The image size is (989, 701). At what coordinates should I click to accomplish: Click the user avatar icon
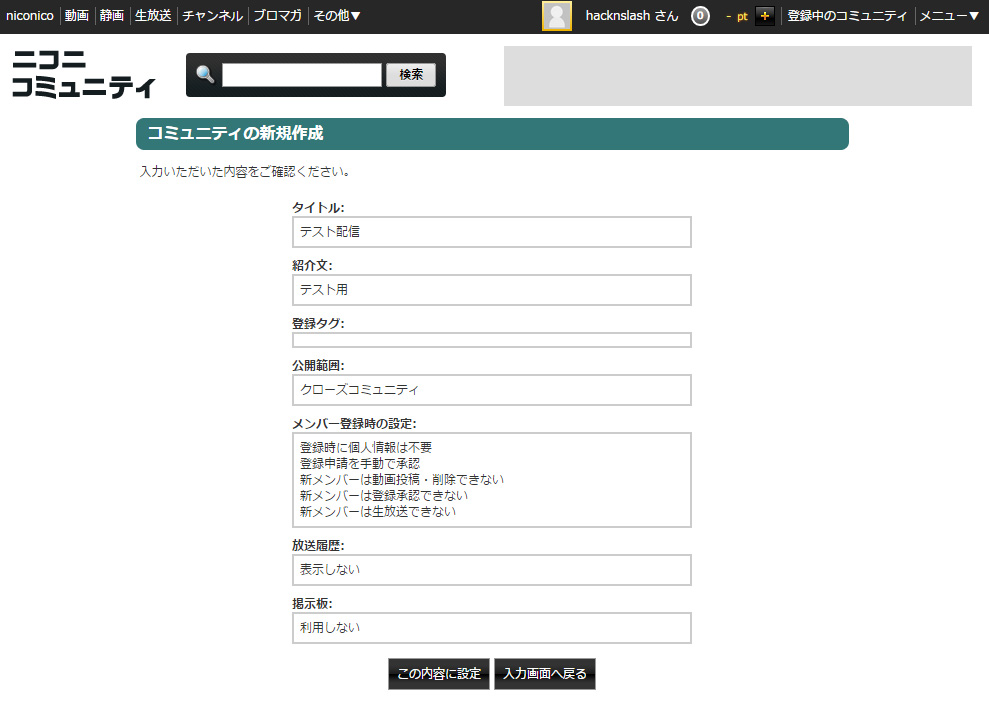click(x=557, y=16)
